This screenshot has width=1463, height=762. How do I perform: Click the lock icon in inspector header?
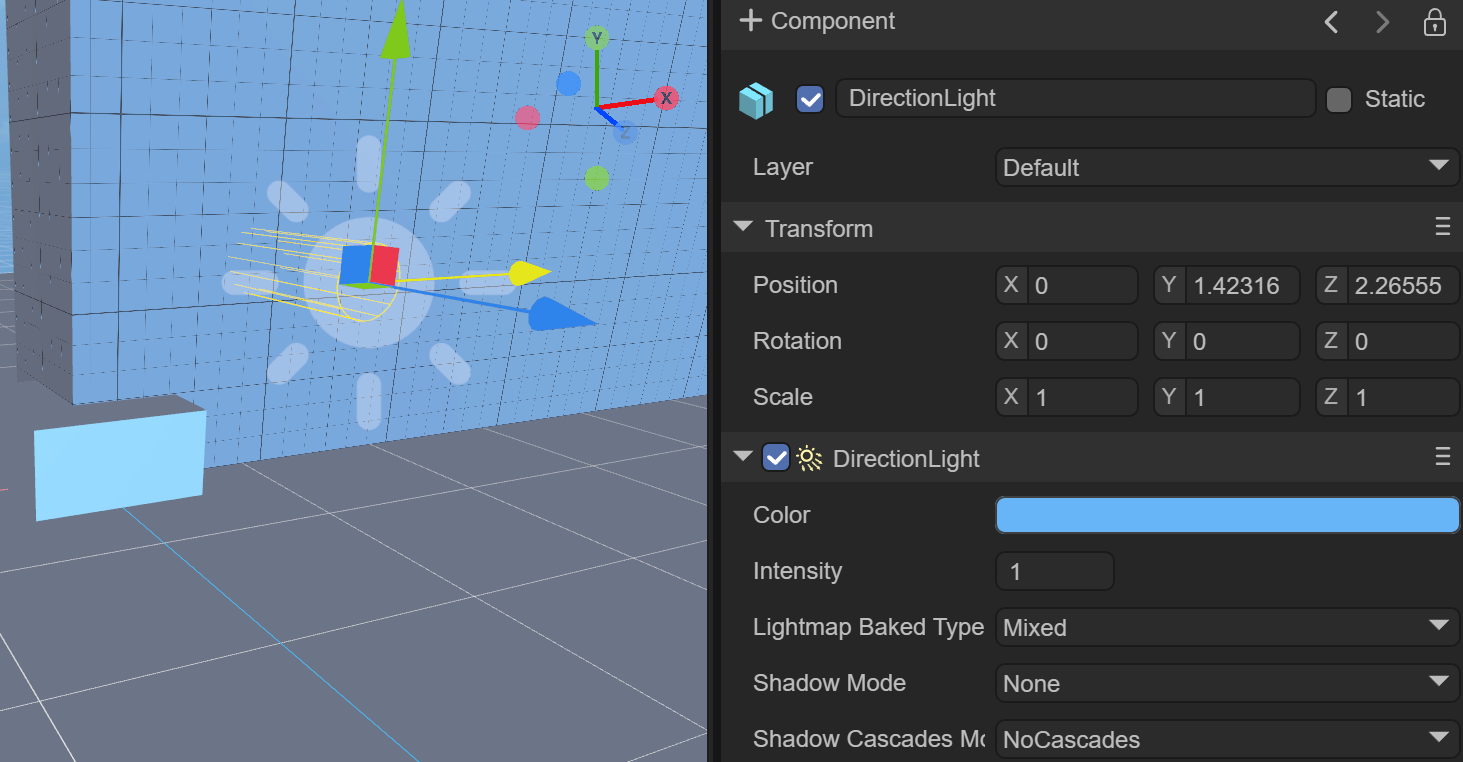pos(1435,22)
